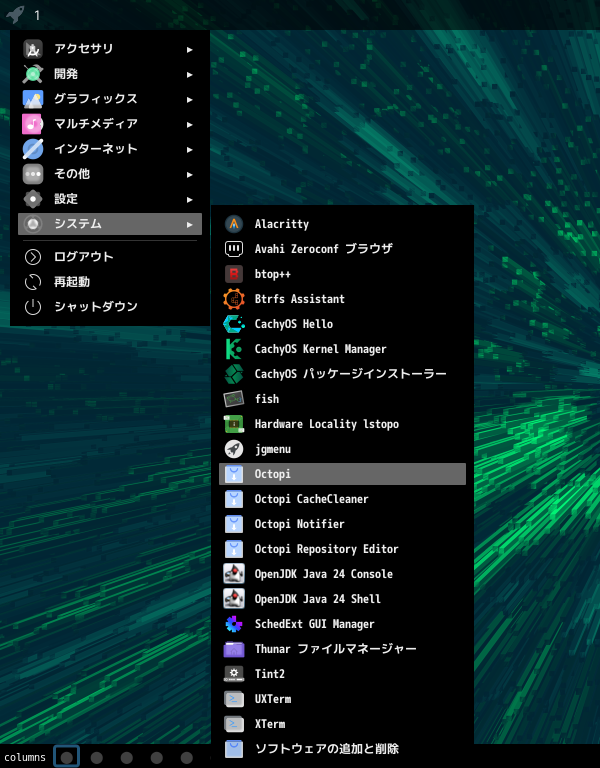This screenshot has height=768, width=600.
Task: Click the shutdown power icon
Action: pyautogui.click(x=33, y=307)
